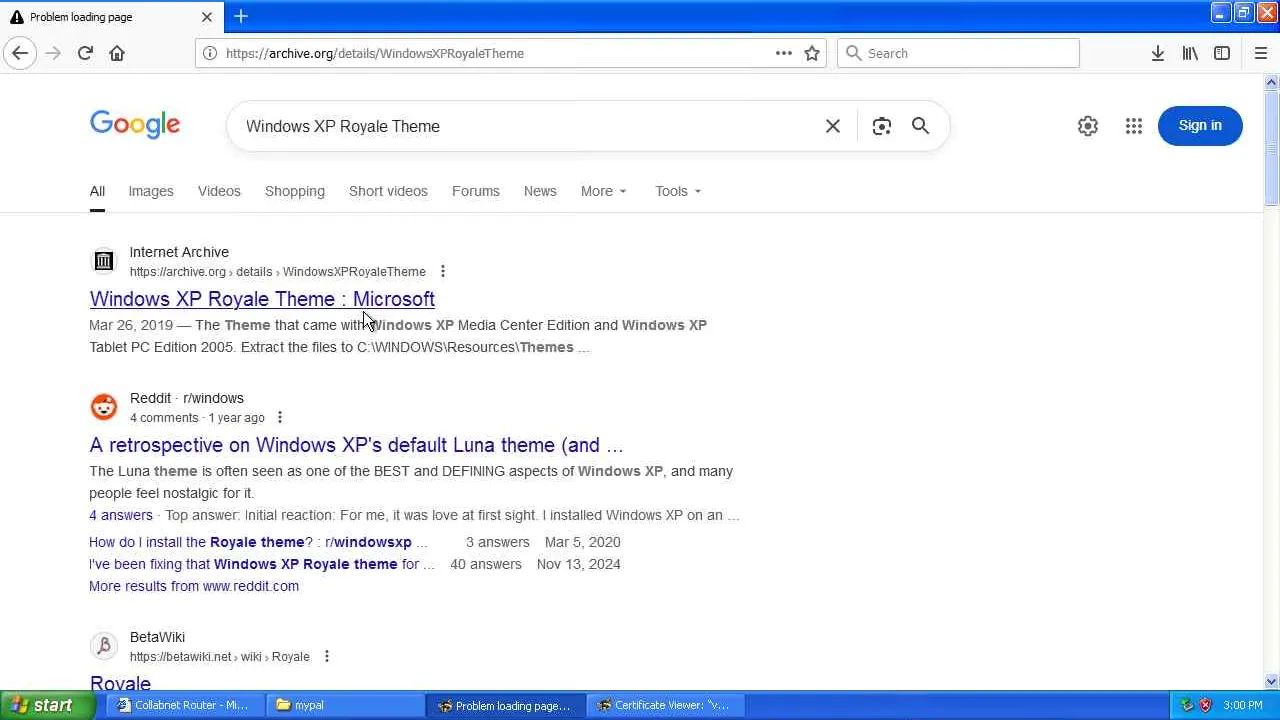Open the red security shield tray icon
The width and height of the screenshot is (1280, 720).
point(1205,705)
